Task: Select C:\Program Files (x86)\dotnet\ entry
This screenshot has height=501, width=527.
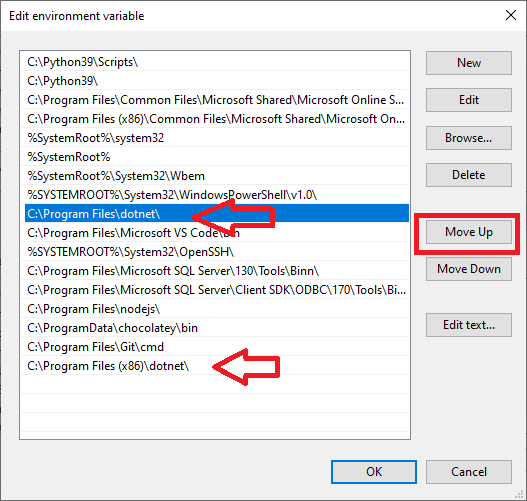Action: [215, 366]
